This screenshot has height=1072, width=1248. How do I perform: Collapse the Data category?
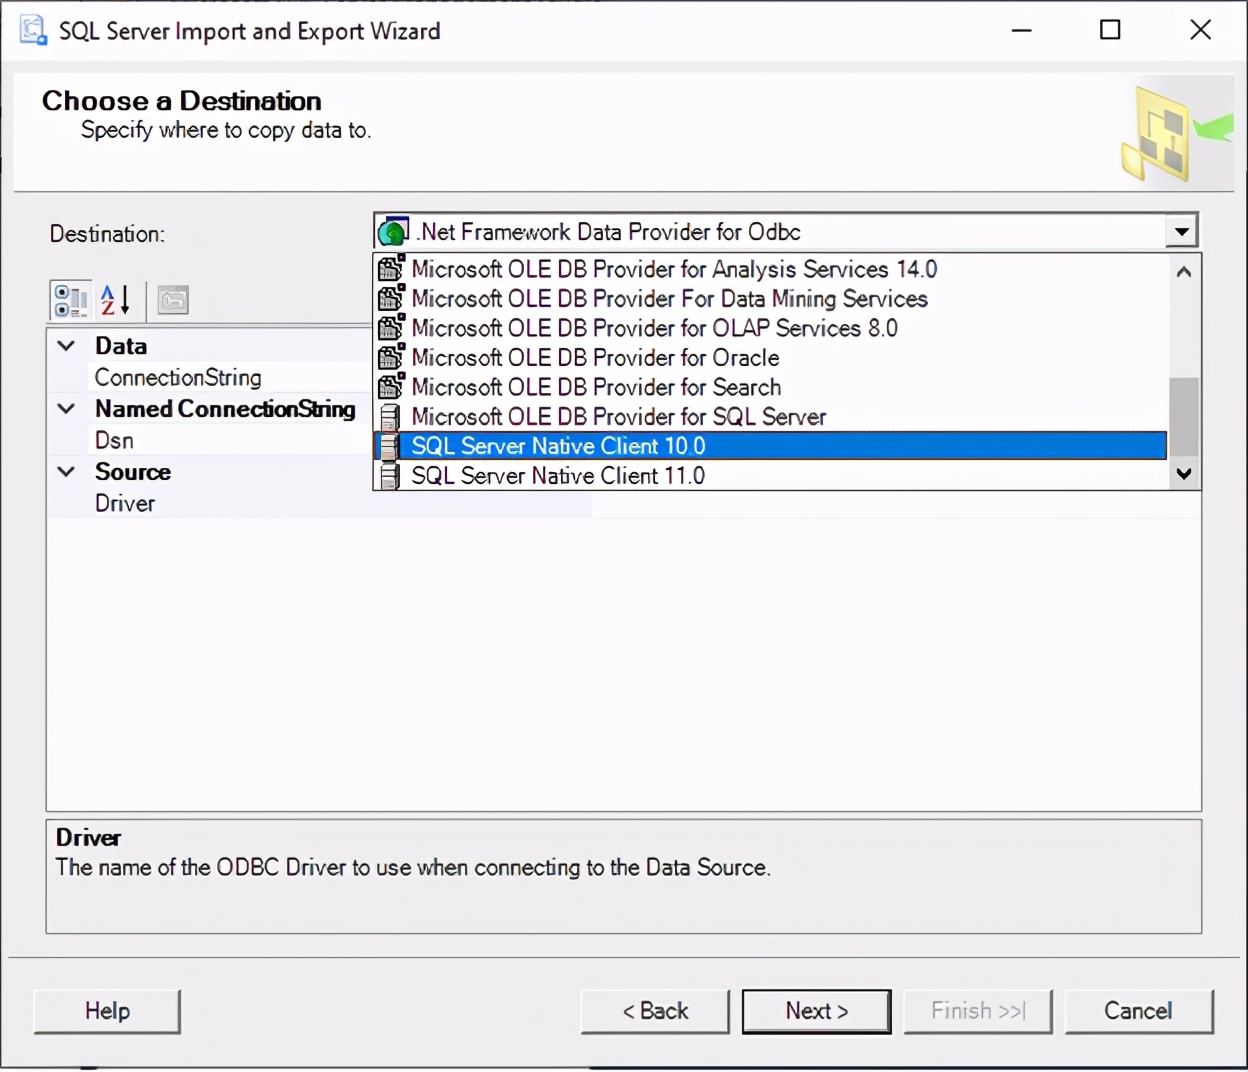67,346
